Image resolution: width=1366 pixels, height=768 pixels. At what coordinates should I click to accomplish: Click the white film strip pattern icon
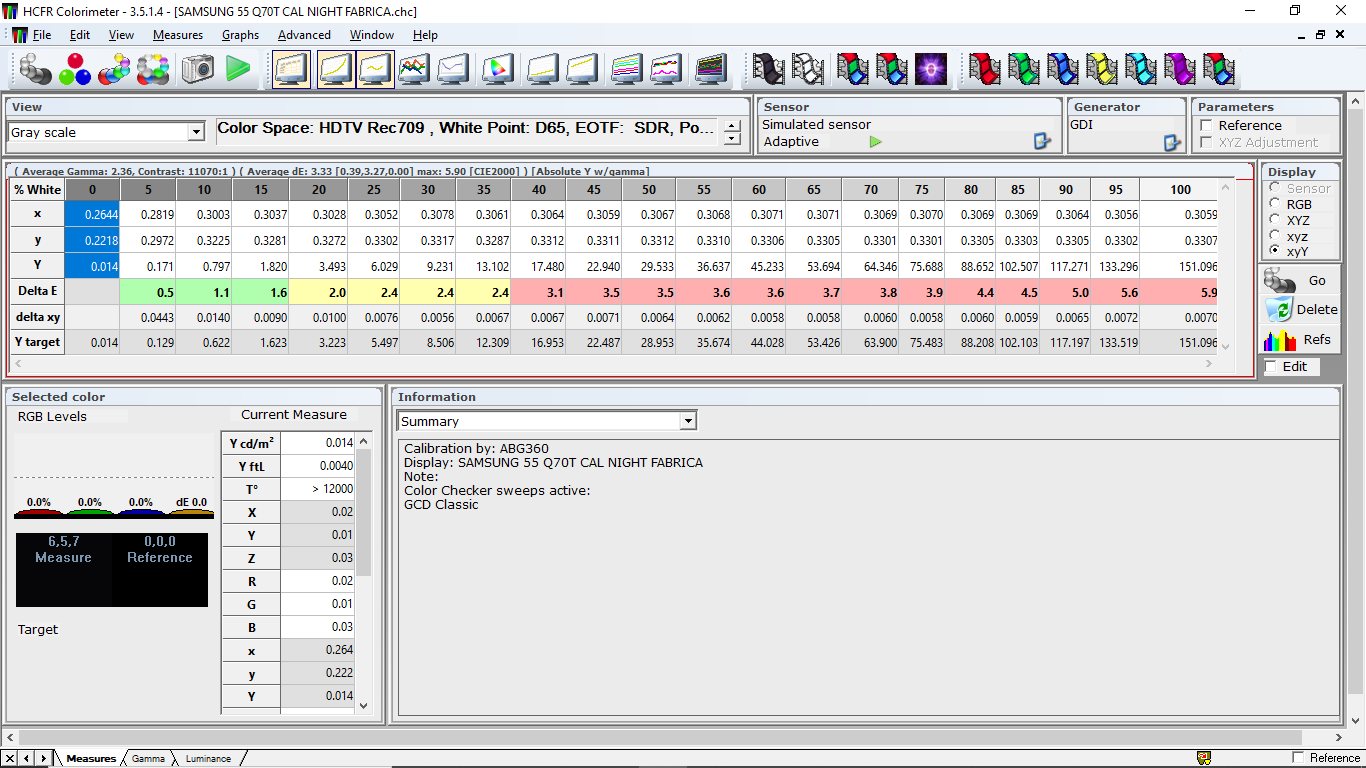(808, 69)
